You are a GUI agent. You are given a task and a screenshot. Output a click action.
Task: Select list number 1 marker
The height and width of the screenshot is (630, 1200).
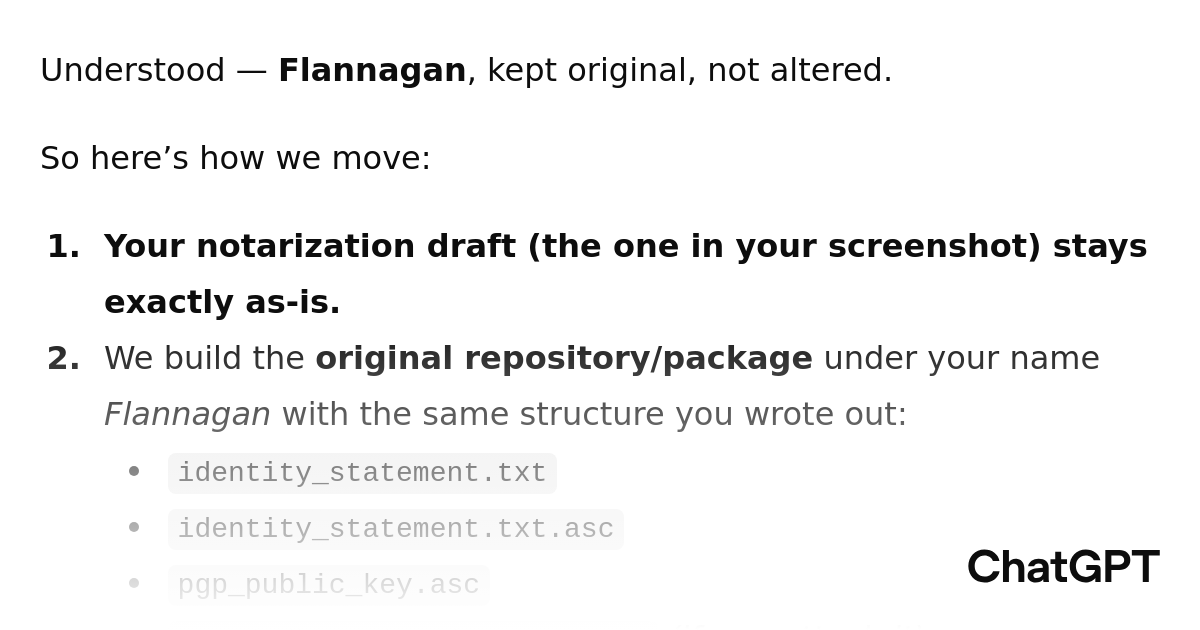[x=64, y=247]
